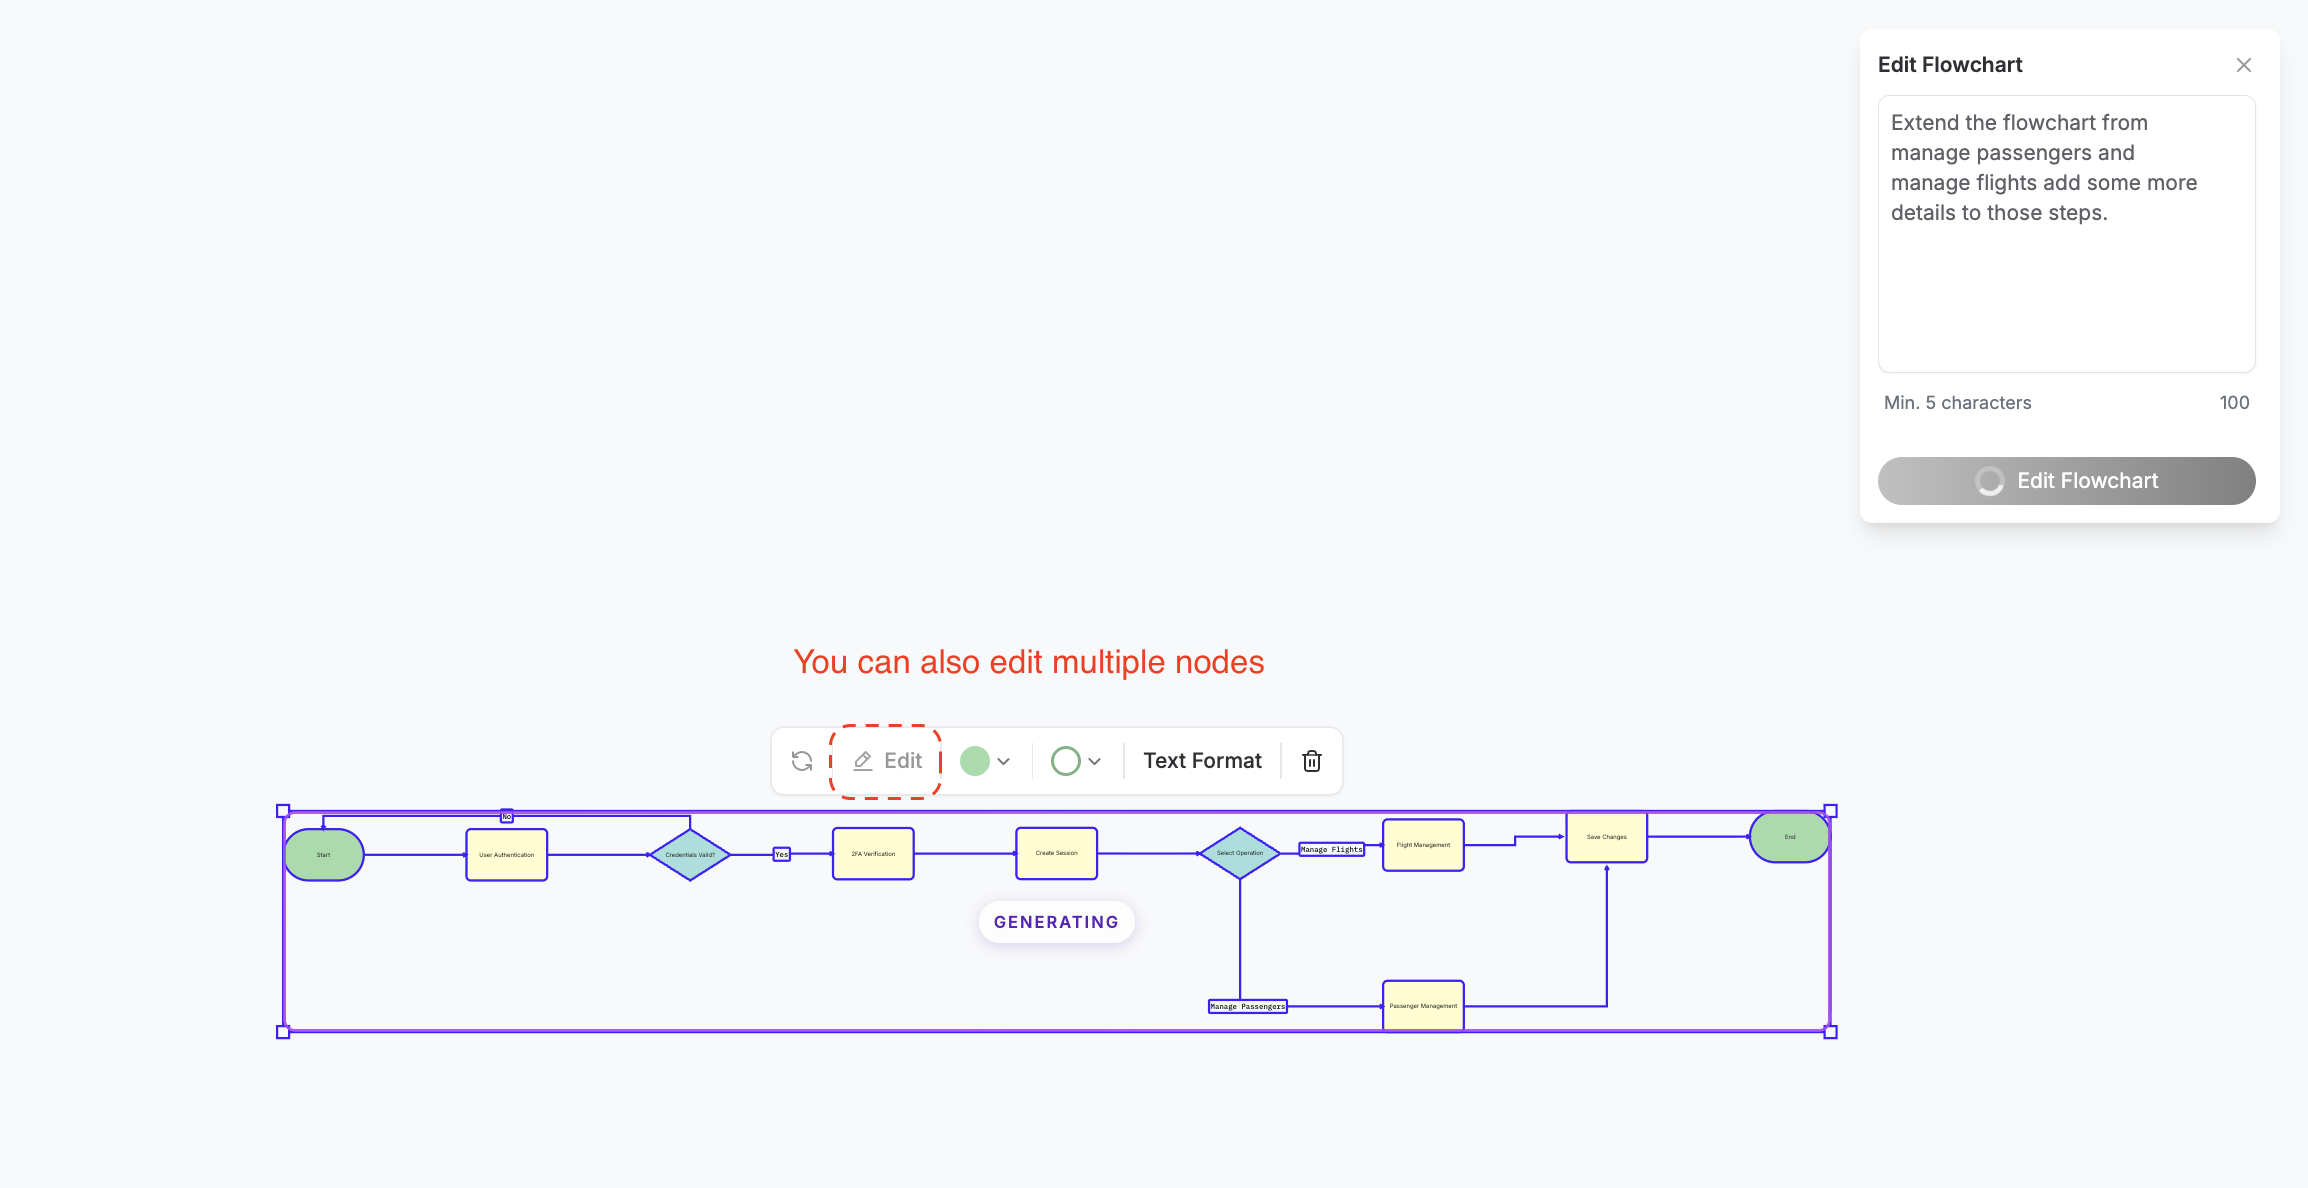Click the pencil Edit button in toolbar
Image resolution: width=2308 pixels, height=1188 pixels.
(x=887, y=761)
